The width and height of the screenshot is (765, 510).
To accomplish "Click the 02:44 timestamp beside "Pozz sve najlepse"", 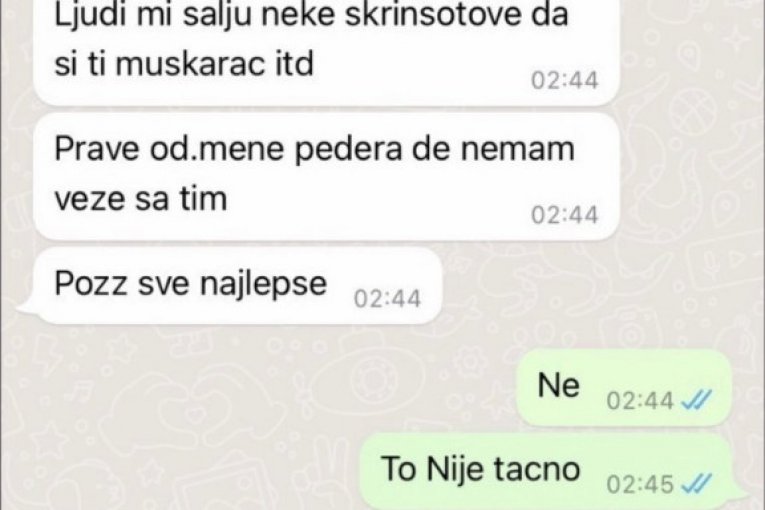I will 387,299.
